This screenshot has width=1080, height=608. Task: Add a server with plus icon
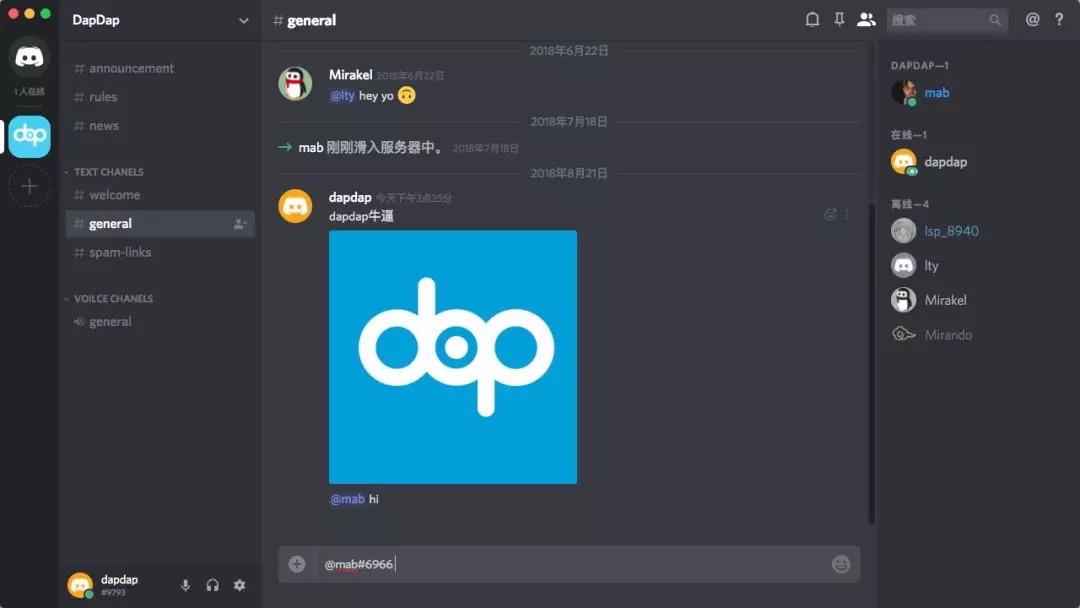click(x=29, y=186)
